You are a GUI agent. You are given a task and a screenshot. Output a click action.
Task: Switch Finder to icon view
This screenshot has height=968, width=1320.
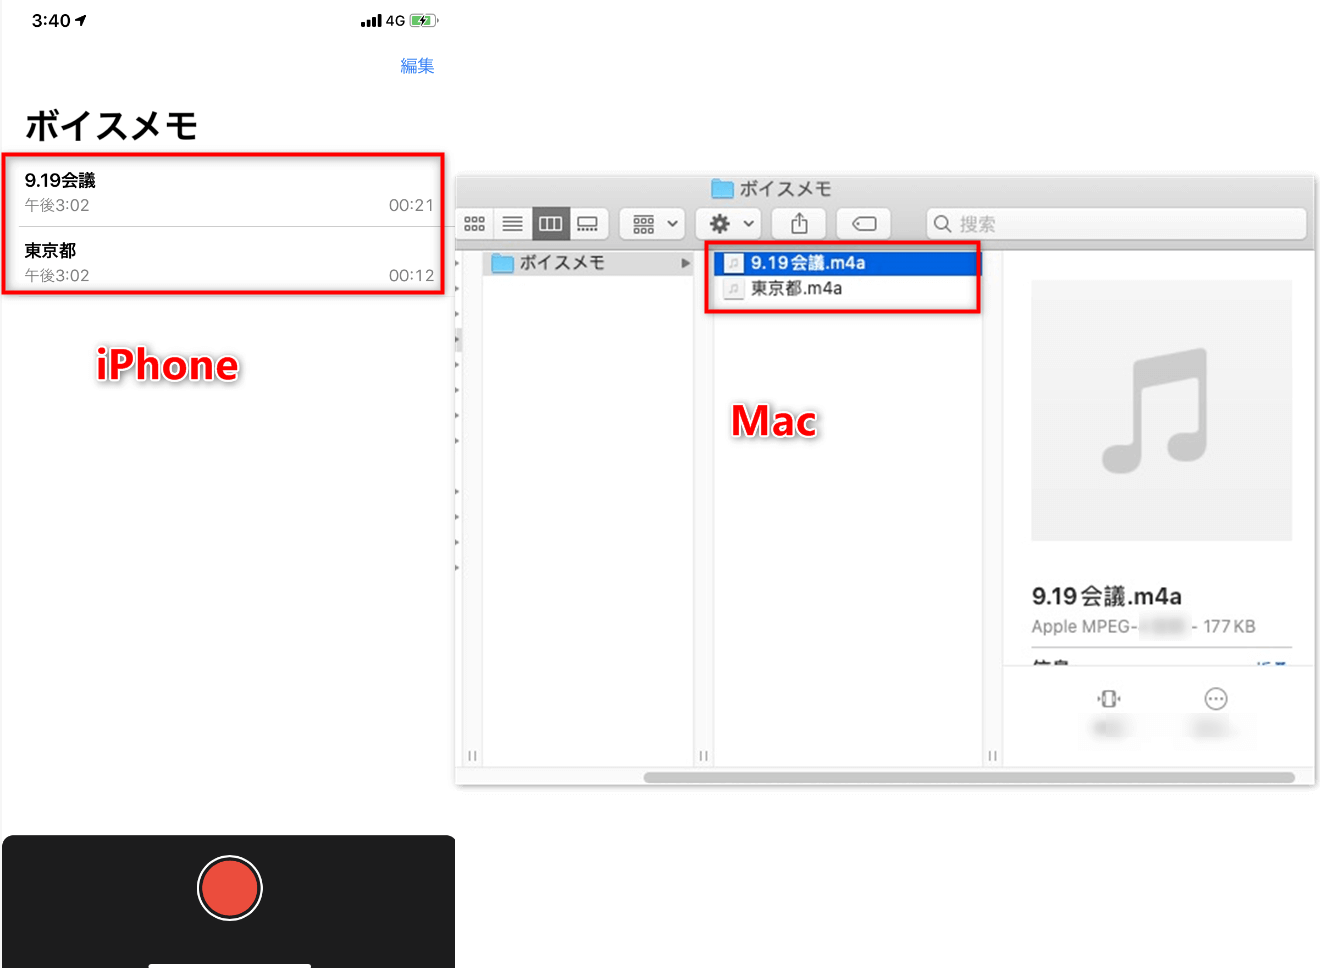pos(475,224)
